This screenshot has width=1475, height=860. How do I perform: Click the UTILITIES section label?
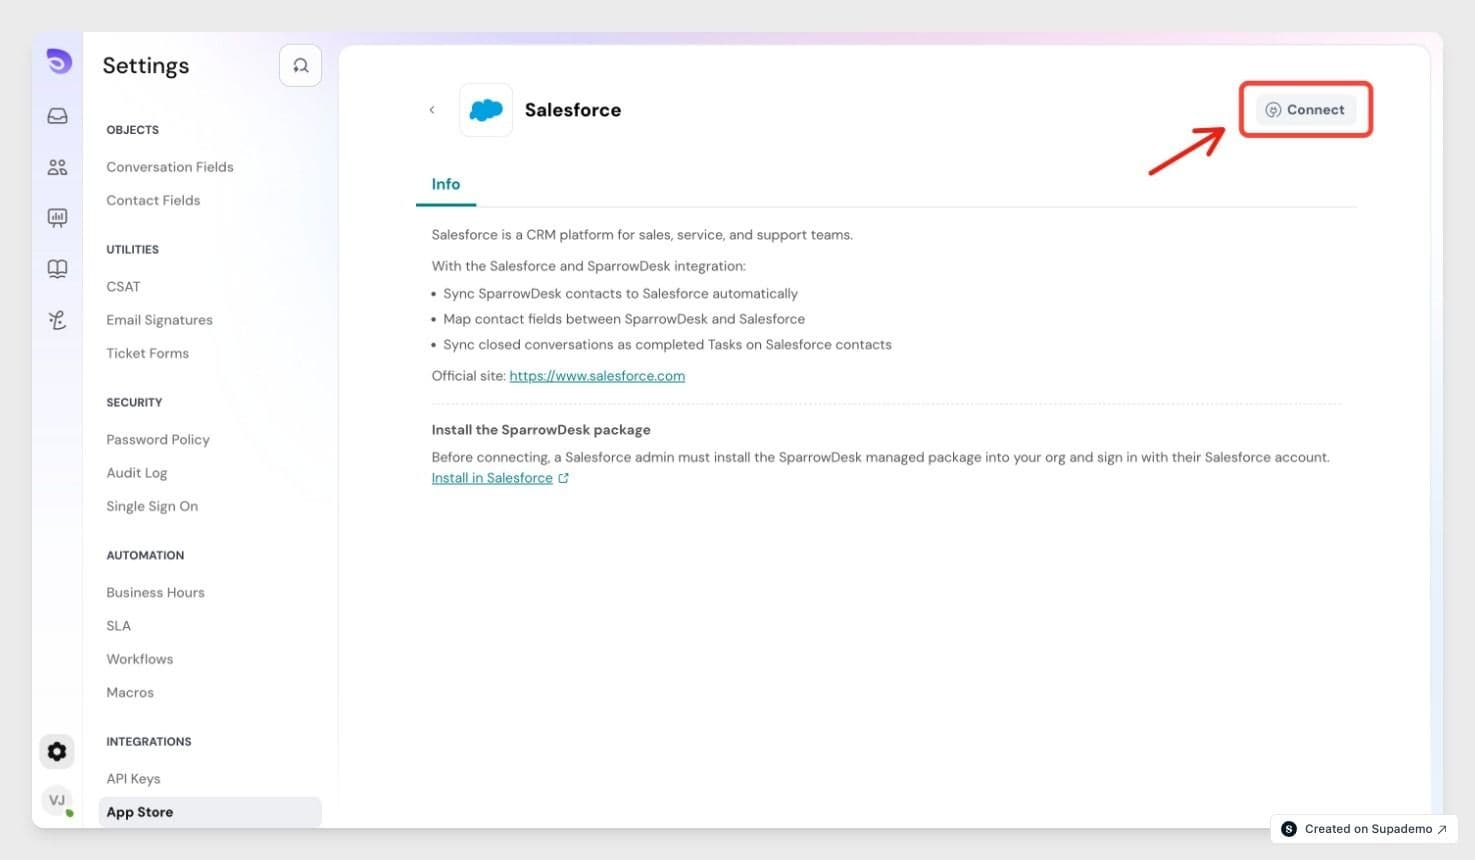tap(133, 250)
